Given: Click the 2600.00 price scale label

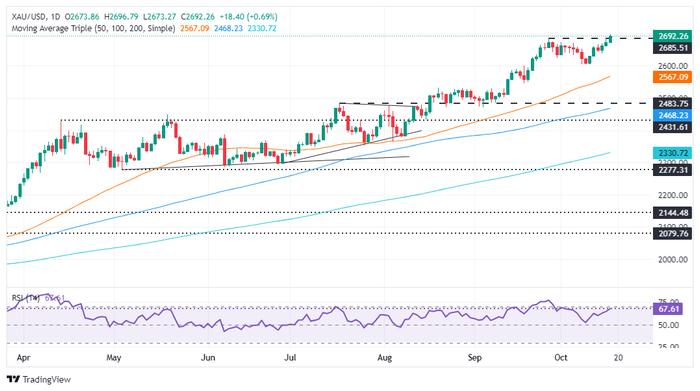Looking at the screenshot, I should (673, 66).
